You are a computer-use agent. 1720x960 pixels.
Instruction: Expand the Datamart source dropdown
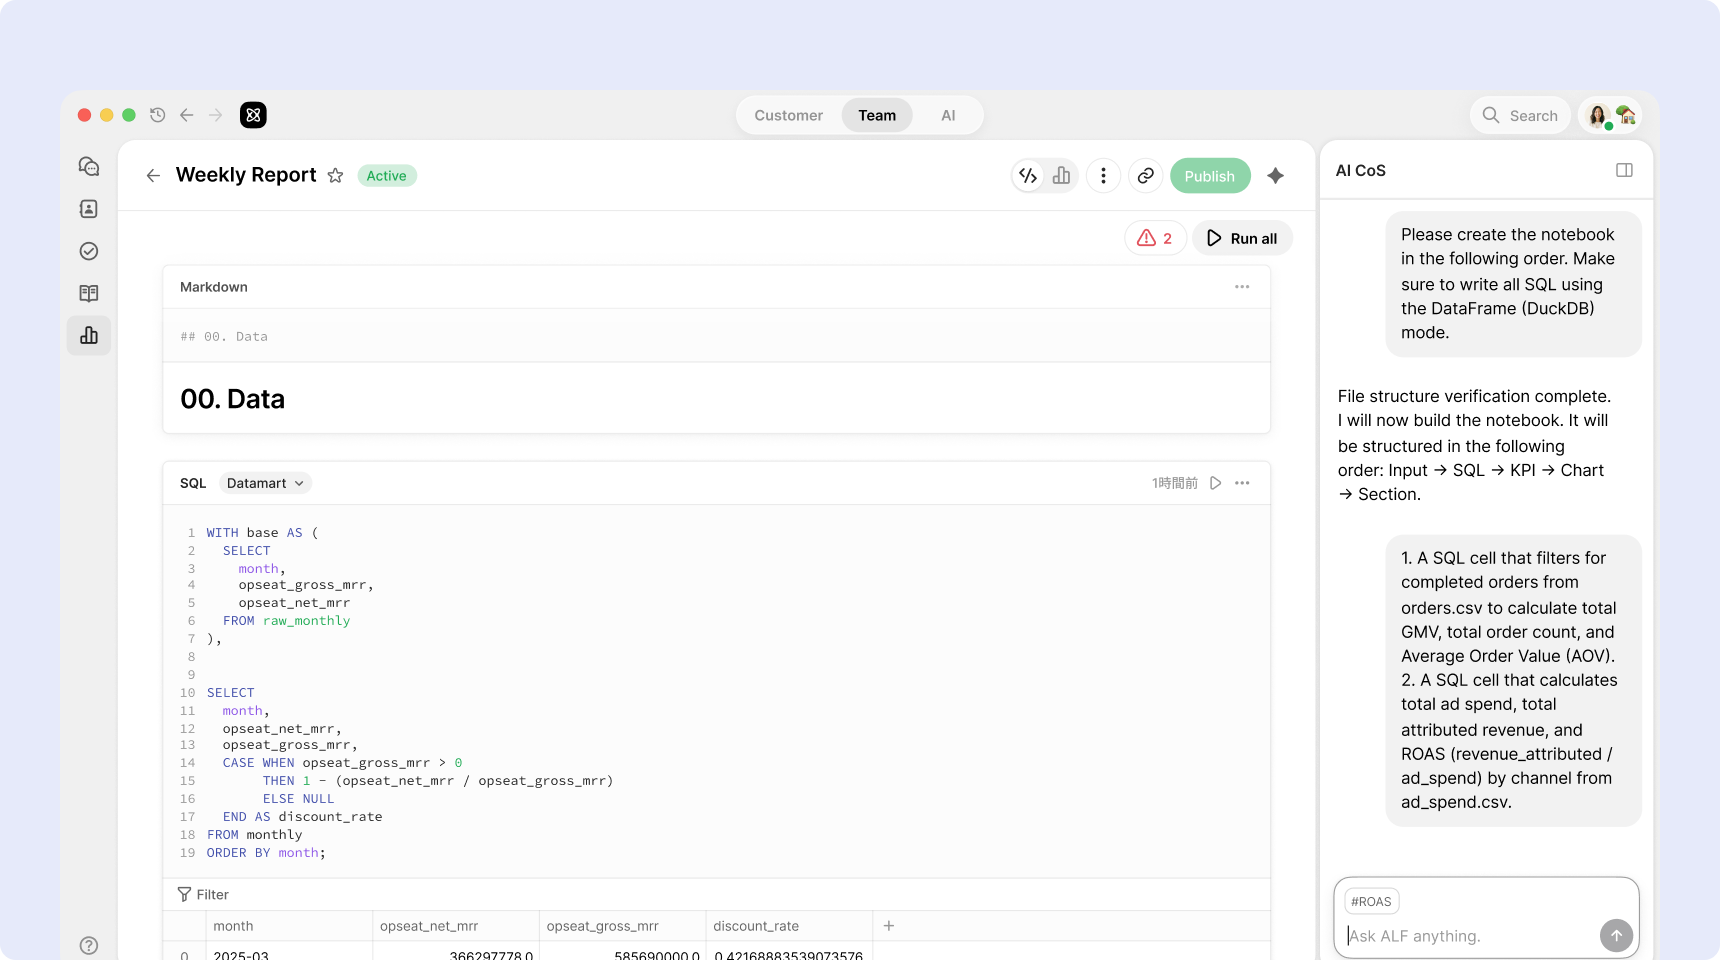pyautogui.click(x=265, y=483)
